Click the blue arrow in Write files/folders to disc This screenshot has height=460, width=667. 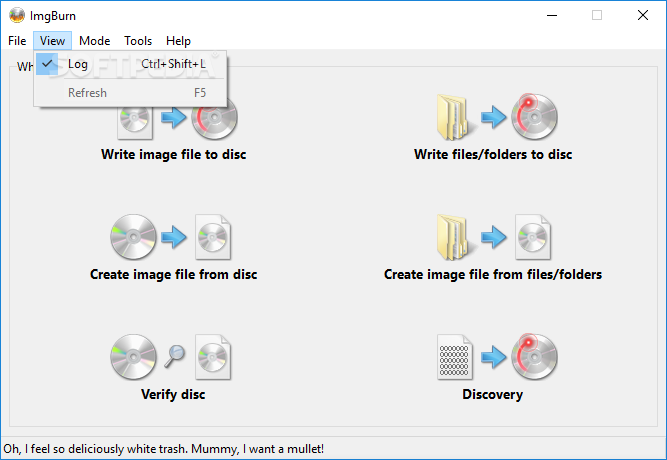pyautogui.click(x=493, y=117)
